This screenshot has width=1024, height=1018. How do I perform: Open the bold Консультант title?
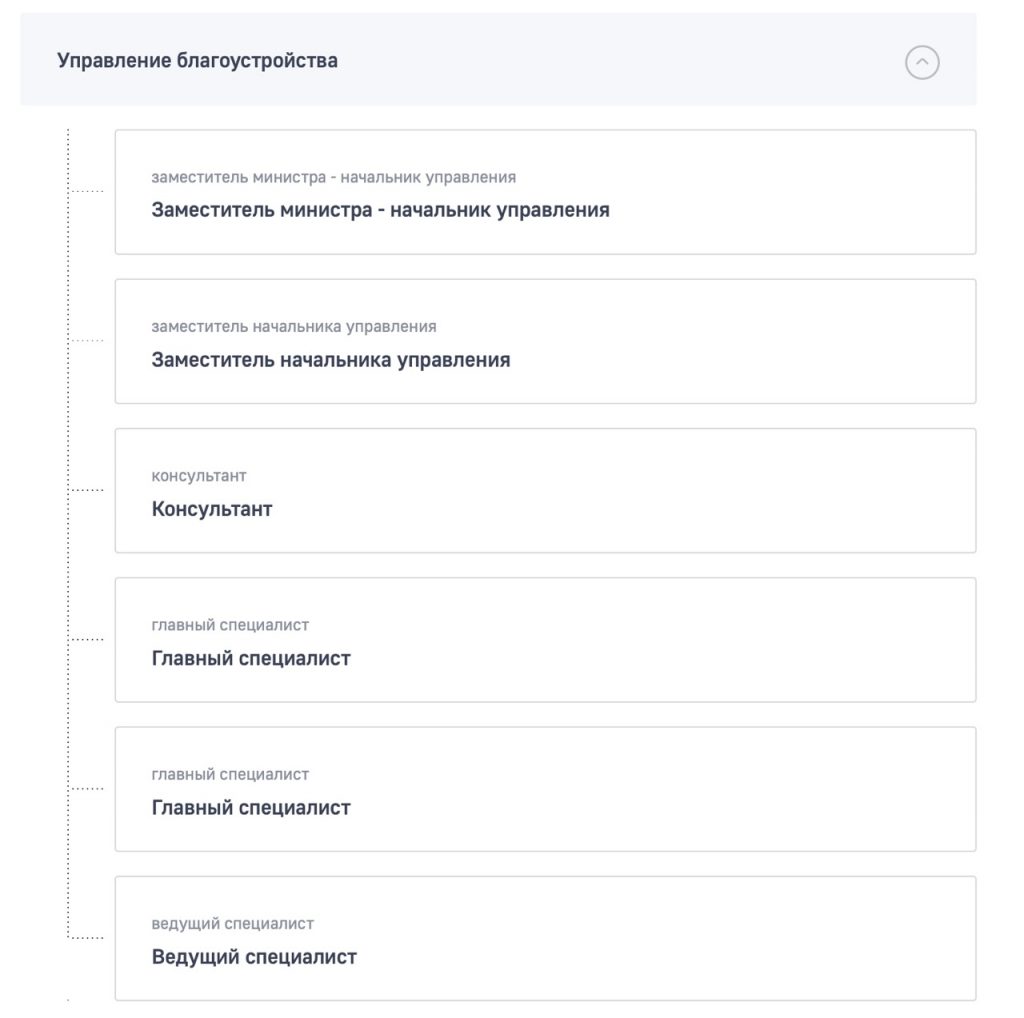(x=211, y=509)
